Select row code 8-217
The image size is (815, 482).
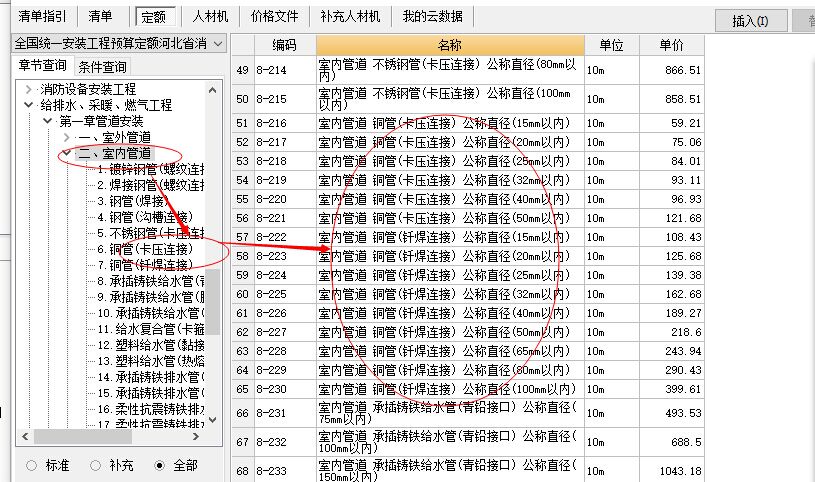click(272, 142)
